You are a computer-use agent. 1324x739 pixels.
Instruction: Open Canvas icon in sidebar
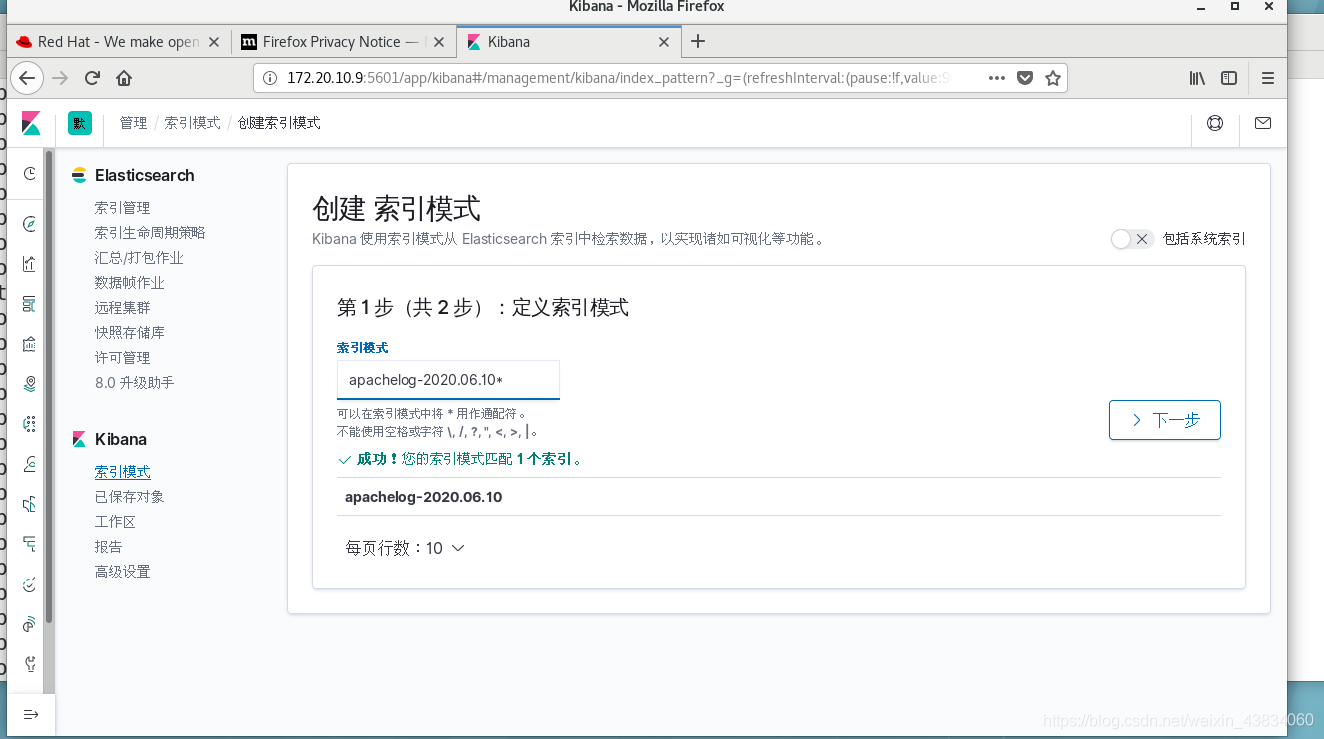tap(30, 344)
